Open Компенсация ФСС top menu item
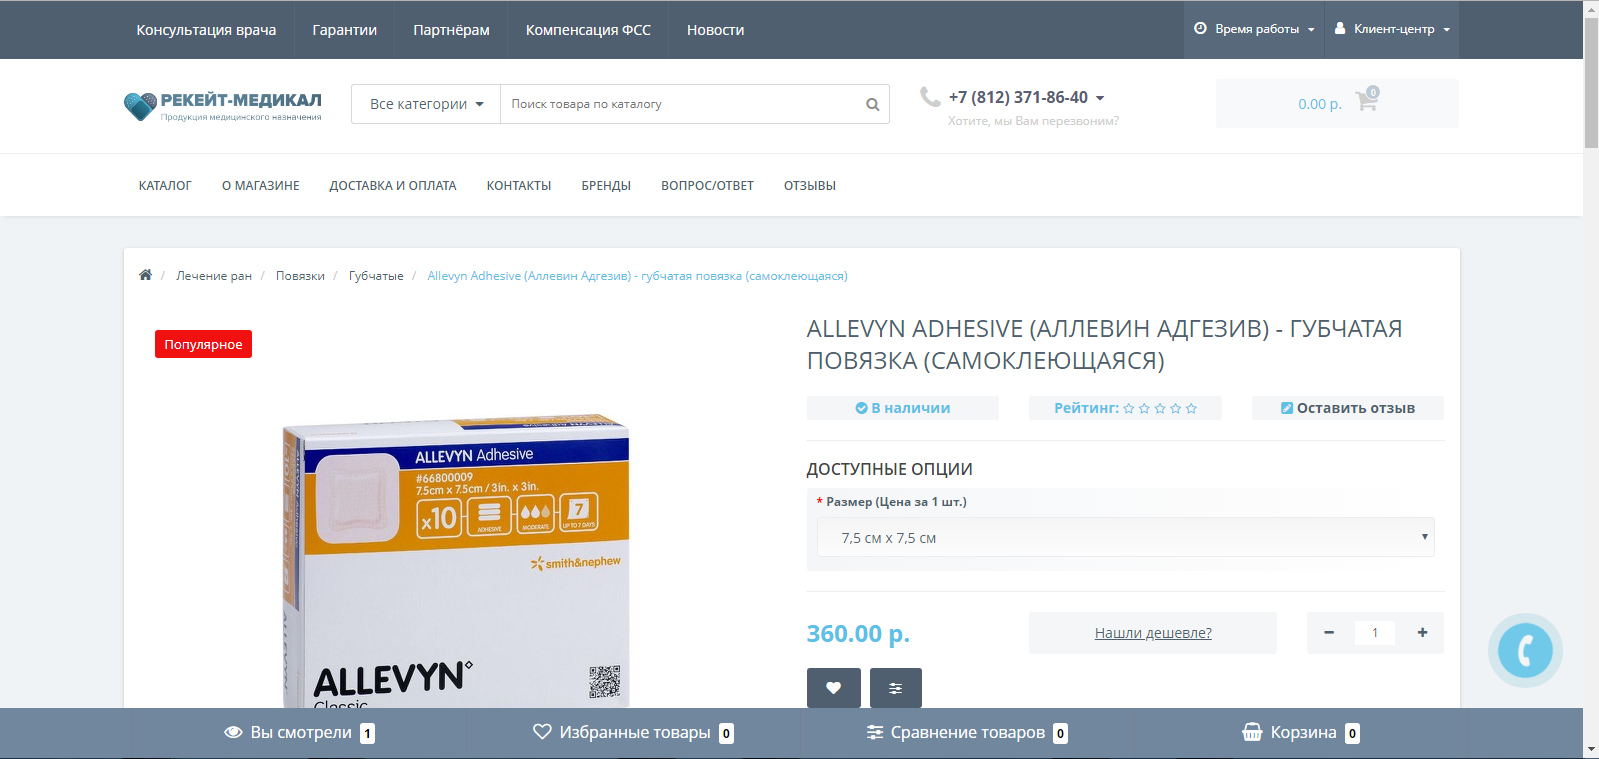The image size is (1599, 759). coord(588,30)
